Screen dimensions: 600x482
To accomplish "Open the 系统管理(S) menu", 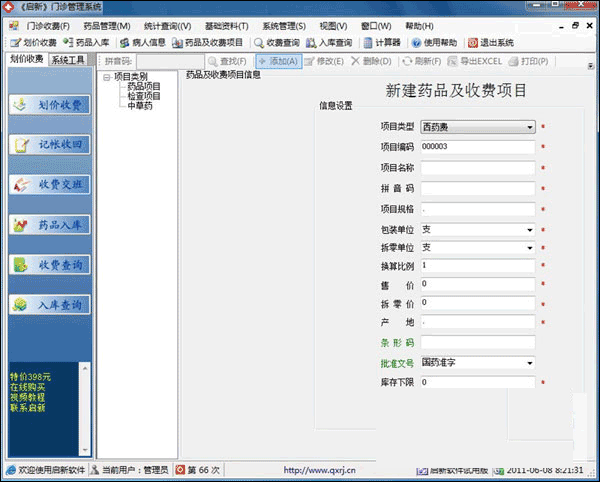I will tap(284, 26).
